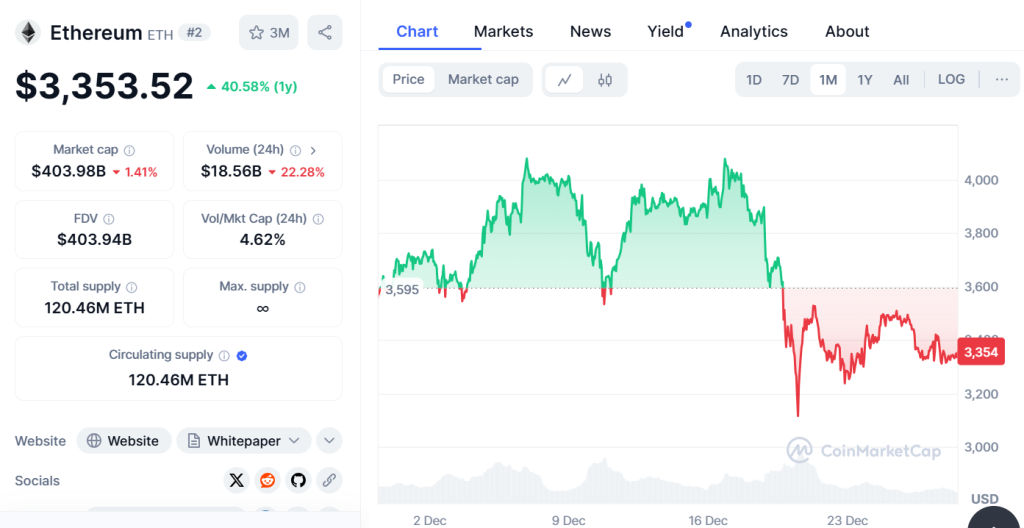Viewport: 1024px width, 528px height.
Task: Toggle chart to Price view
Action: (x=408, y=80)
